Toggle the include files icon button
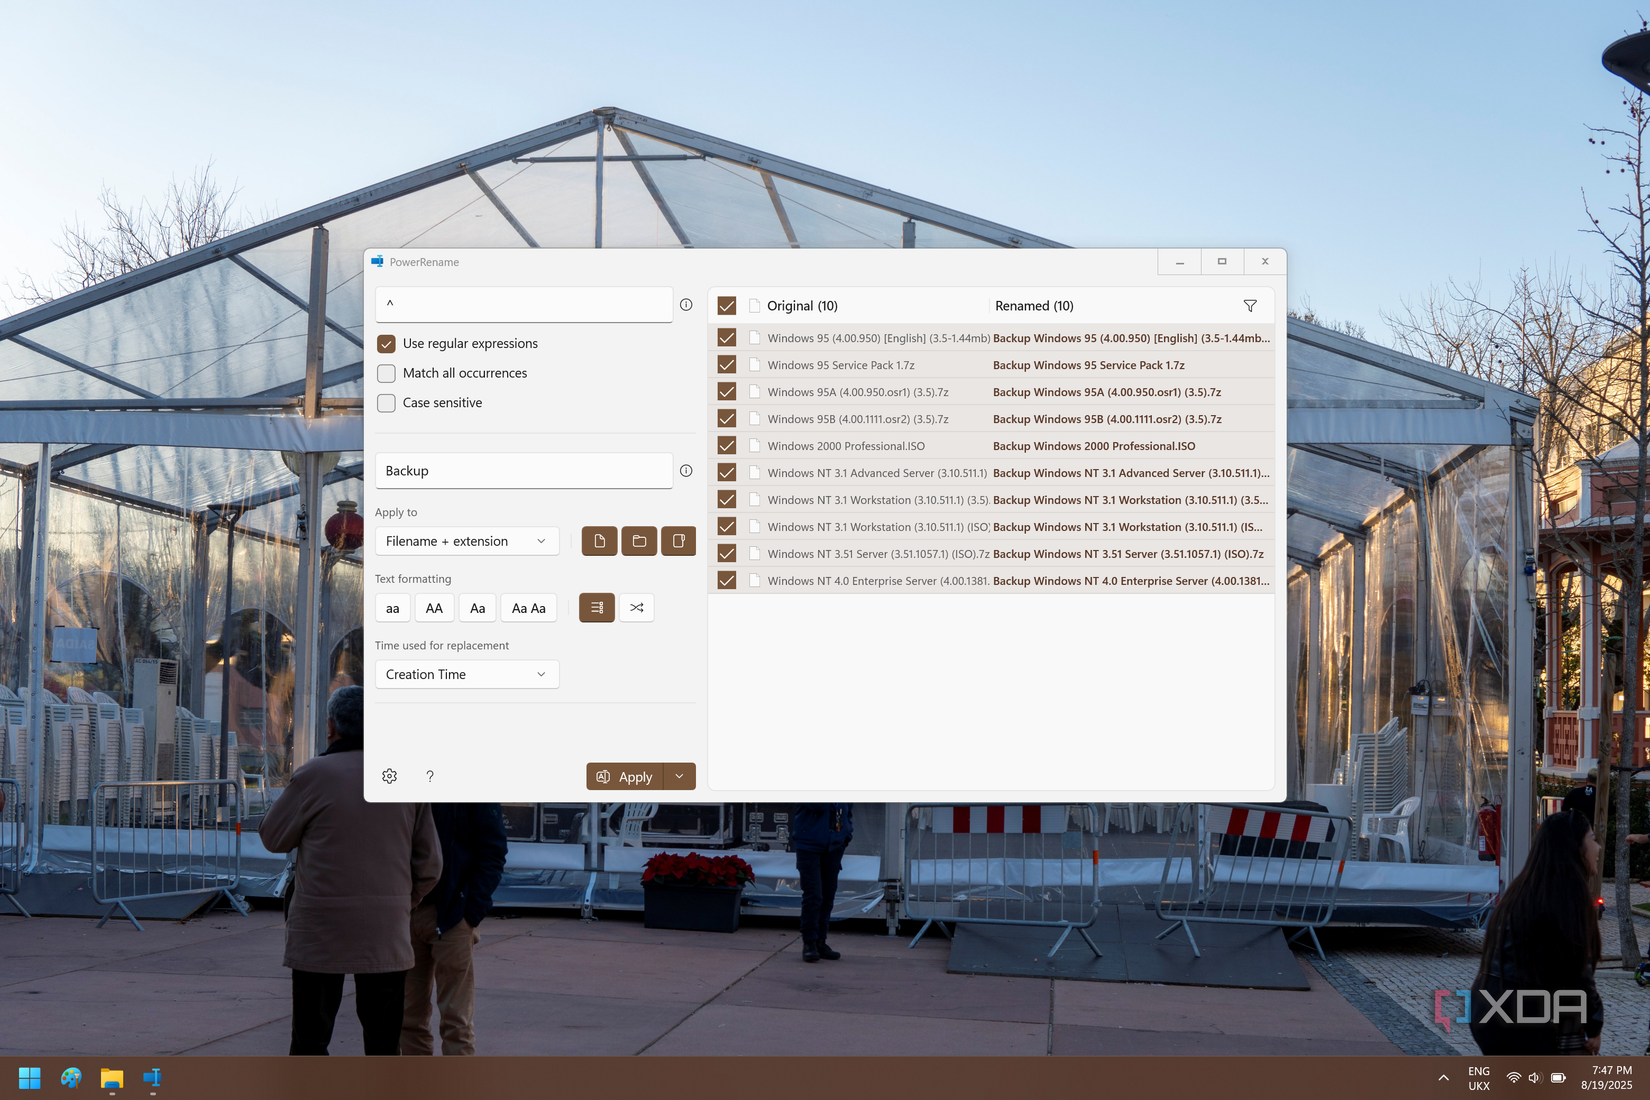The width and height of the screenshot is (1650, 1100). tap(599, 541)
